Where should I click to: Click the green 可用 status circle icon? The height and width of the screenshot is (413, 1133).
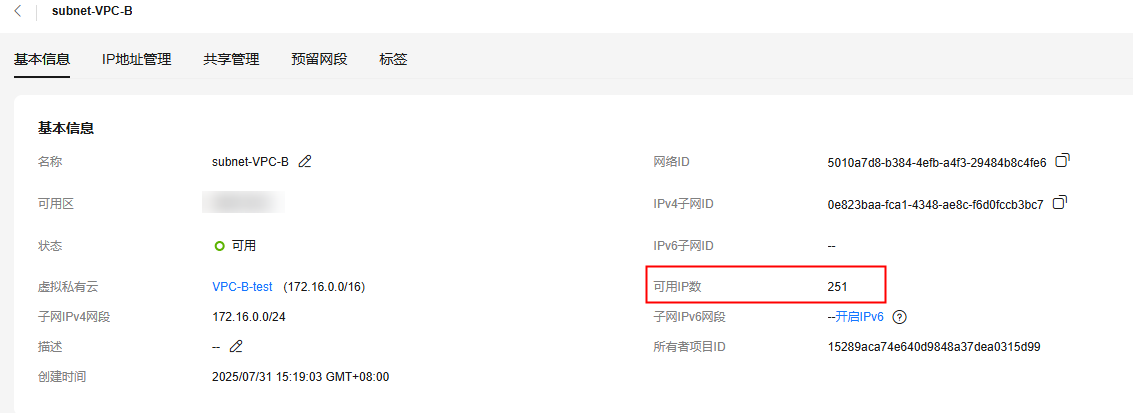pyautogui.click(x=220, y=245)
